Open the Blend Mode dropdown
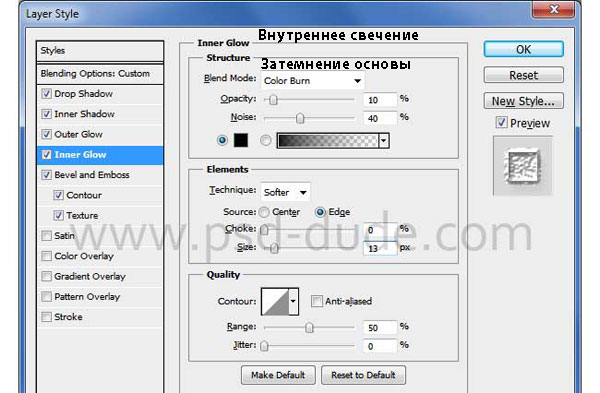This screenshot has width=600, height=393. coord(313,81)
